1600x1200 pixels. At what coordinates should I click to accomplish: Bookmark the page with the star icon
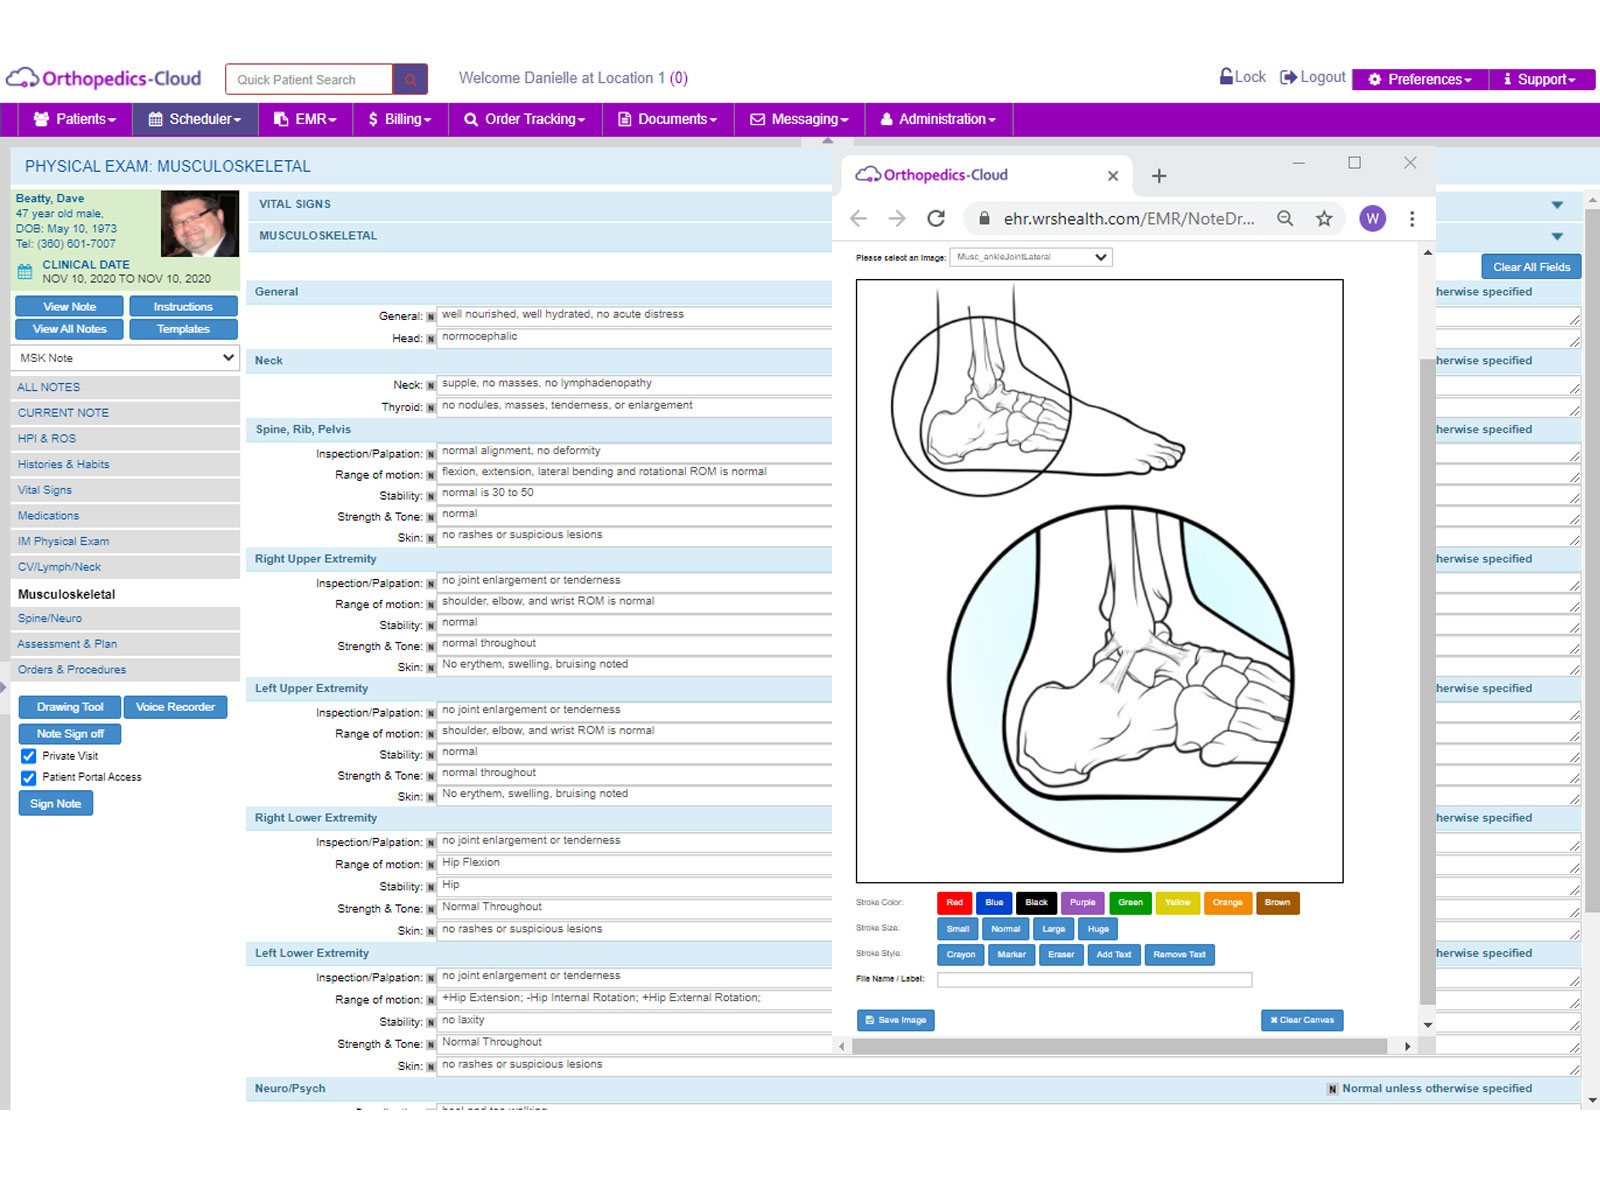pyautogui.click(x=1324, y=218)
